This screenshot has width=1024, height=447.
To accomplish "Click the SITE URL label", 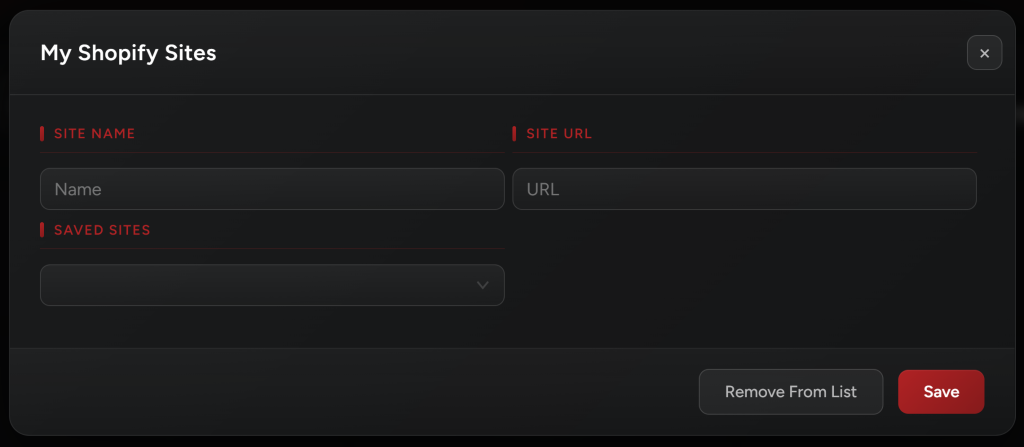I will pos(559,133).
